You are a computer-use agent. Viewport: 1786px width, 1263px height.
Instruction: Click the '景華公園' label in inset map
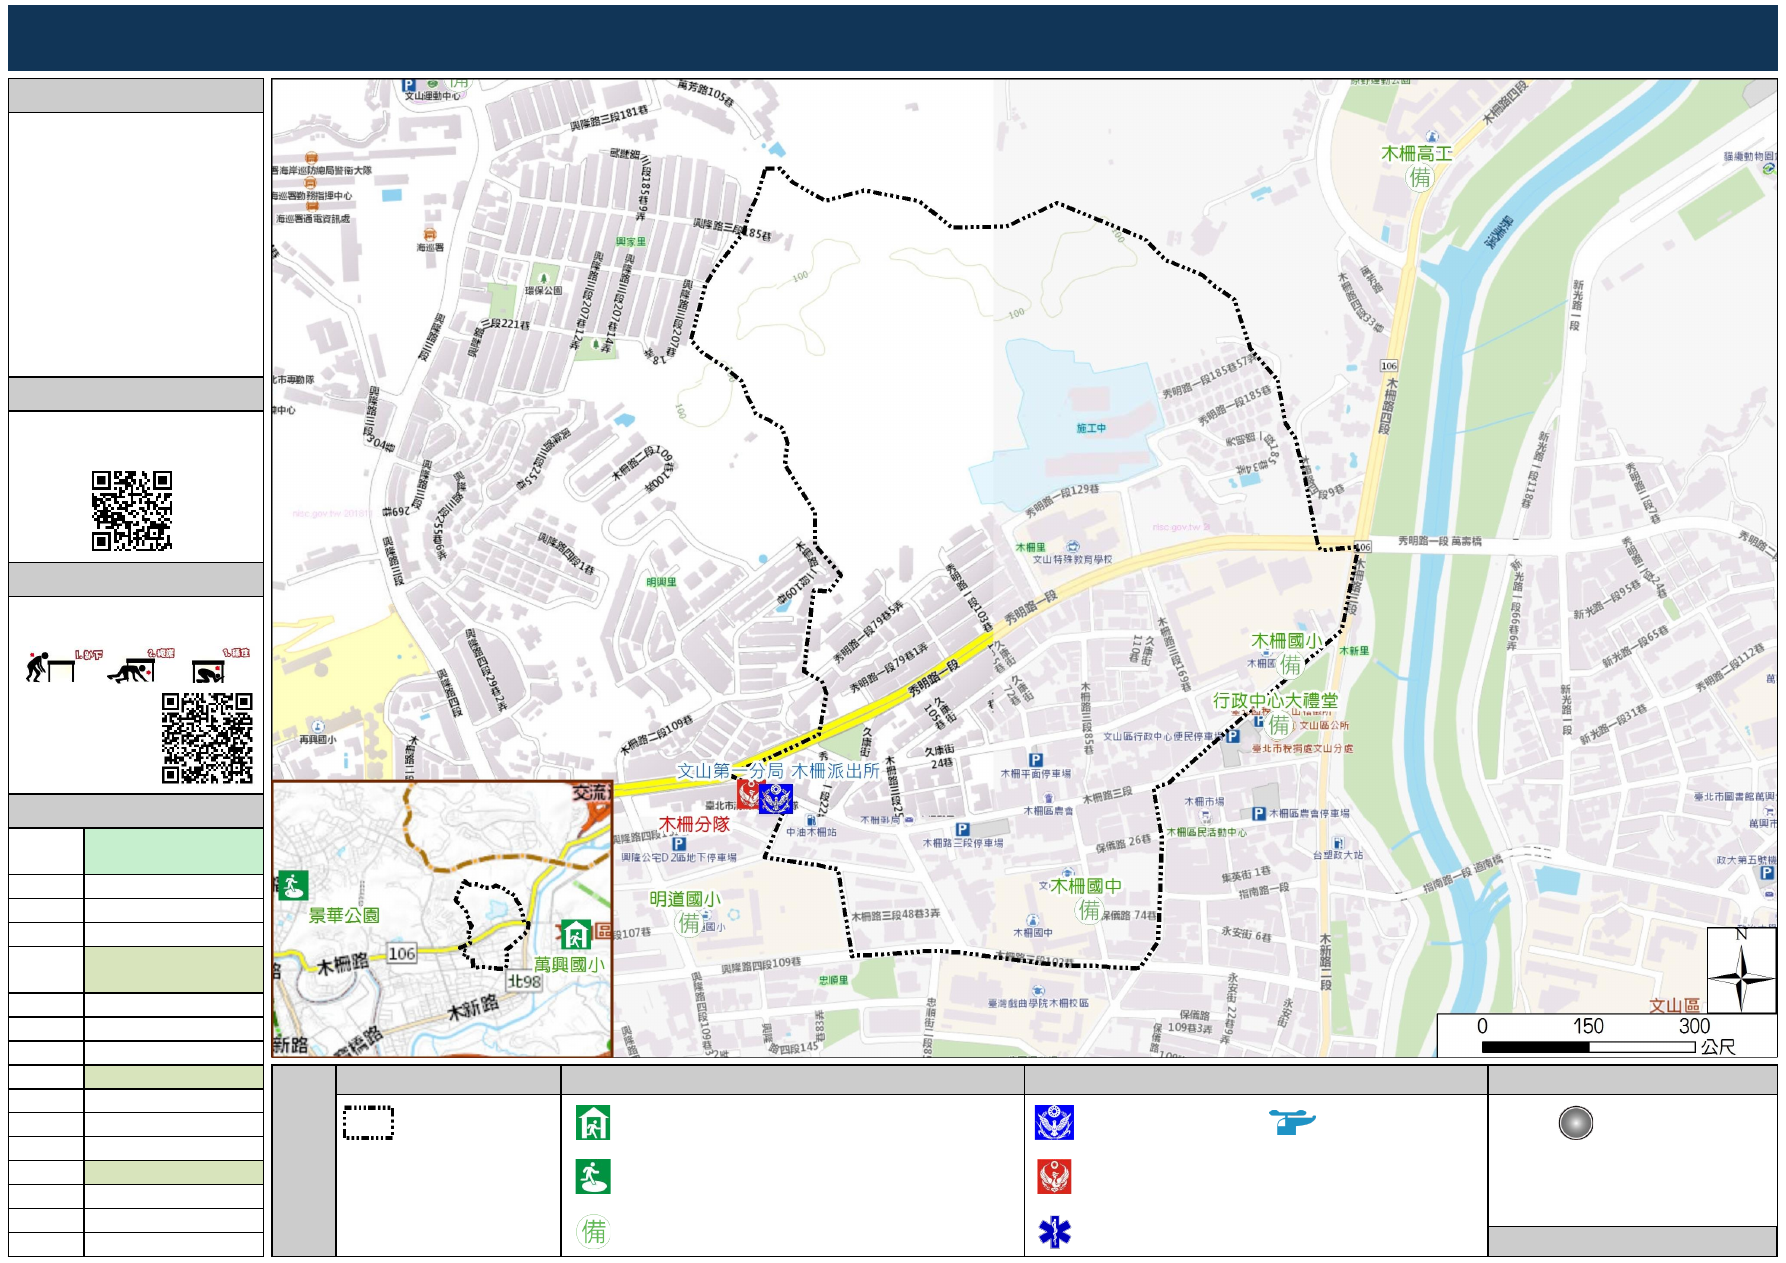click(x=344, y=915)
